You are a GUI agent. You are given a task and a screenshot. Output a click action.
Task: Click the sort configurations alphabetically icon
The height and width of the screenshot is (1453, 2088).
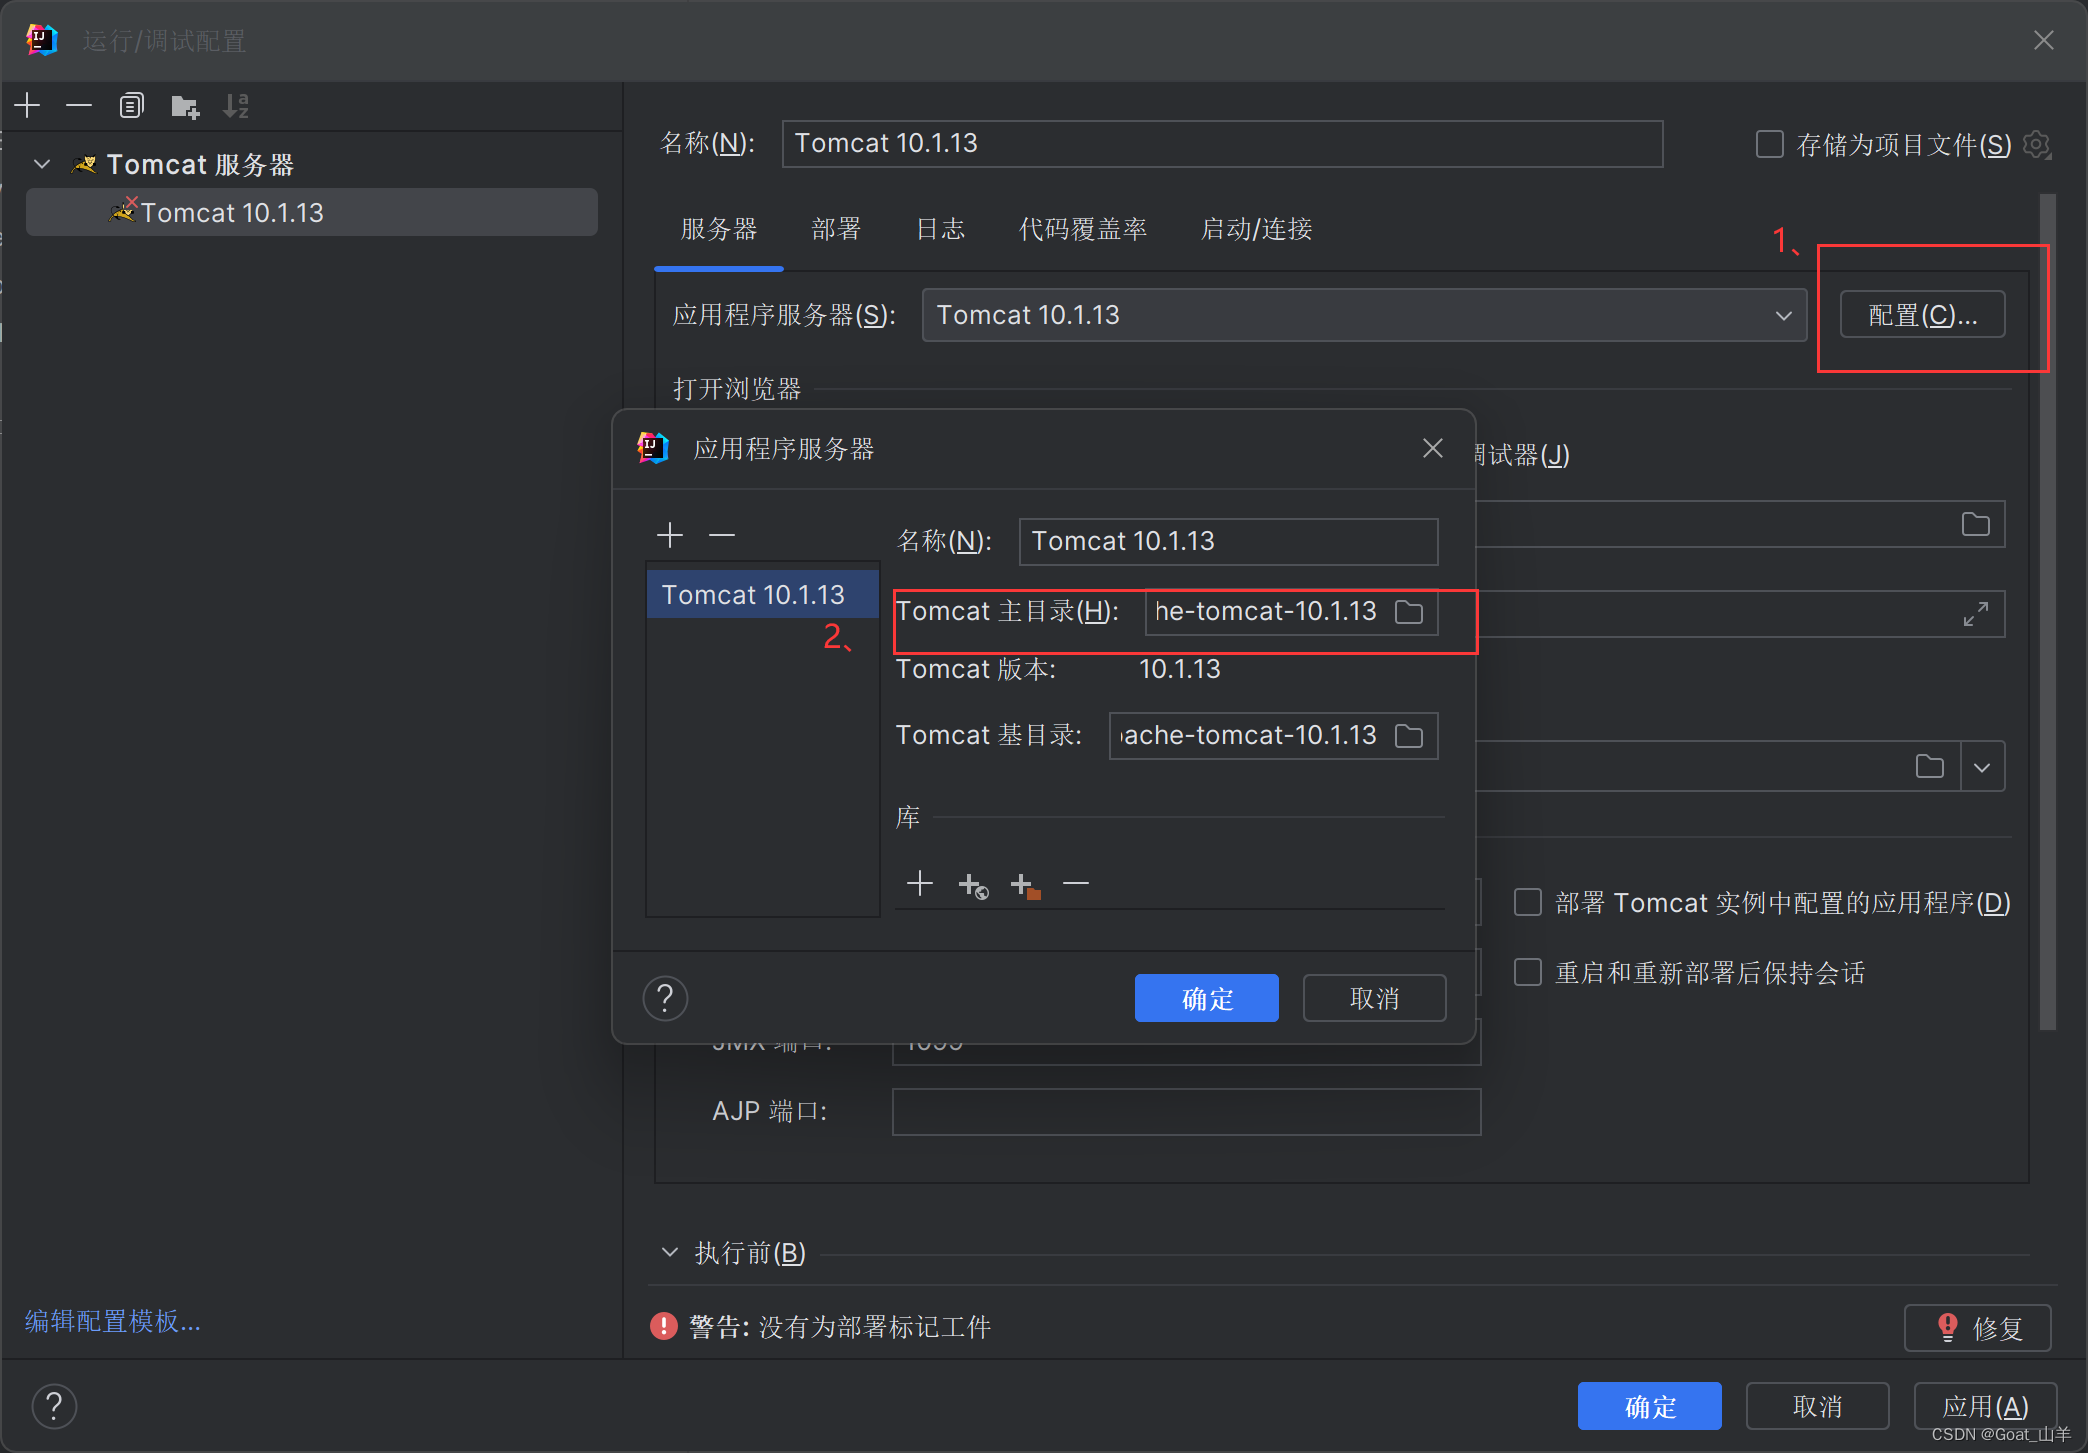tap(236, 105)
